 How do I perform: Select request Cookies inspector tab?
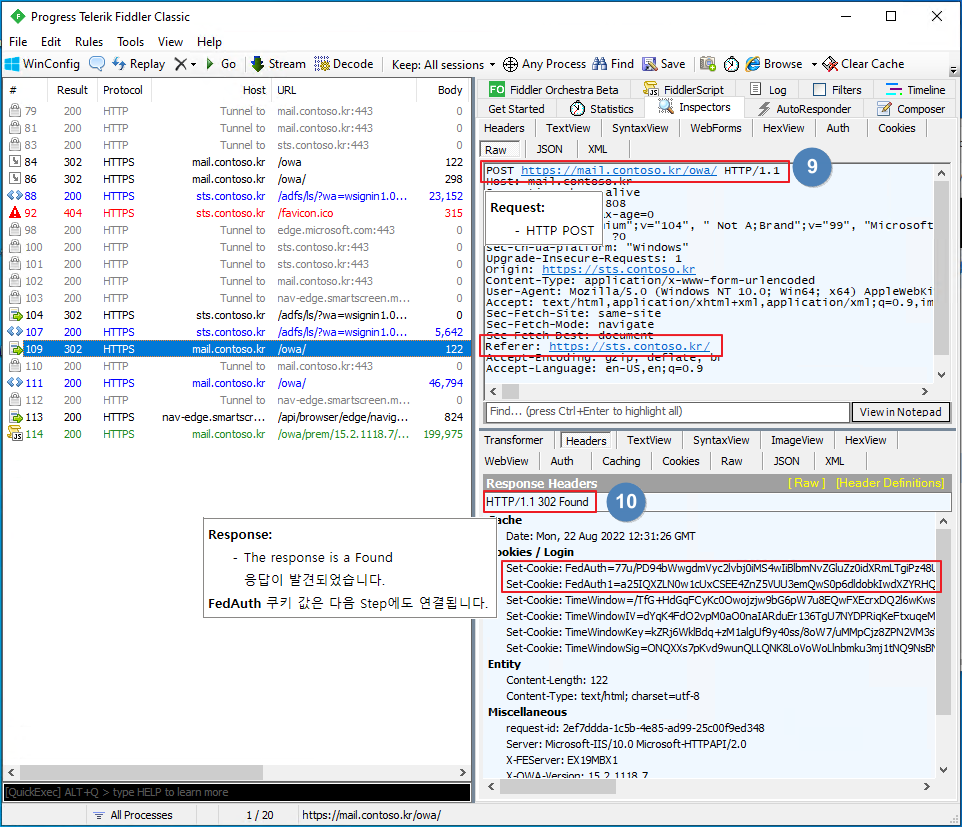pyautogui.click(x=896, y=128)
